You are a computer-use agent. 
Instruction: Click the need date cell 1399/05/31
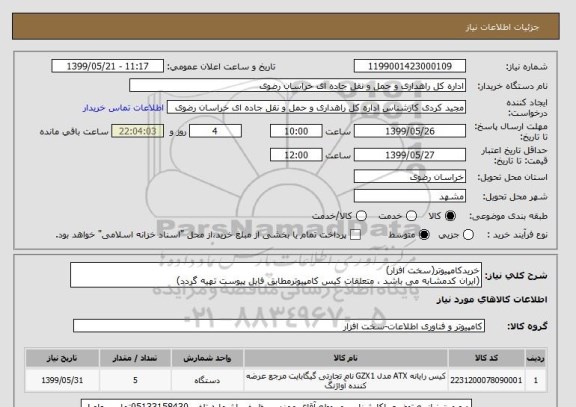(x=62, y=380)
